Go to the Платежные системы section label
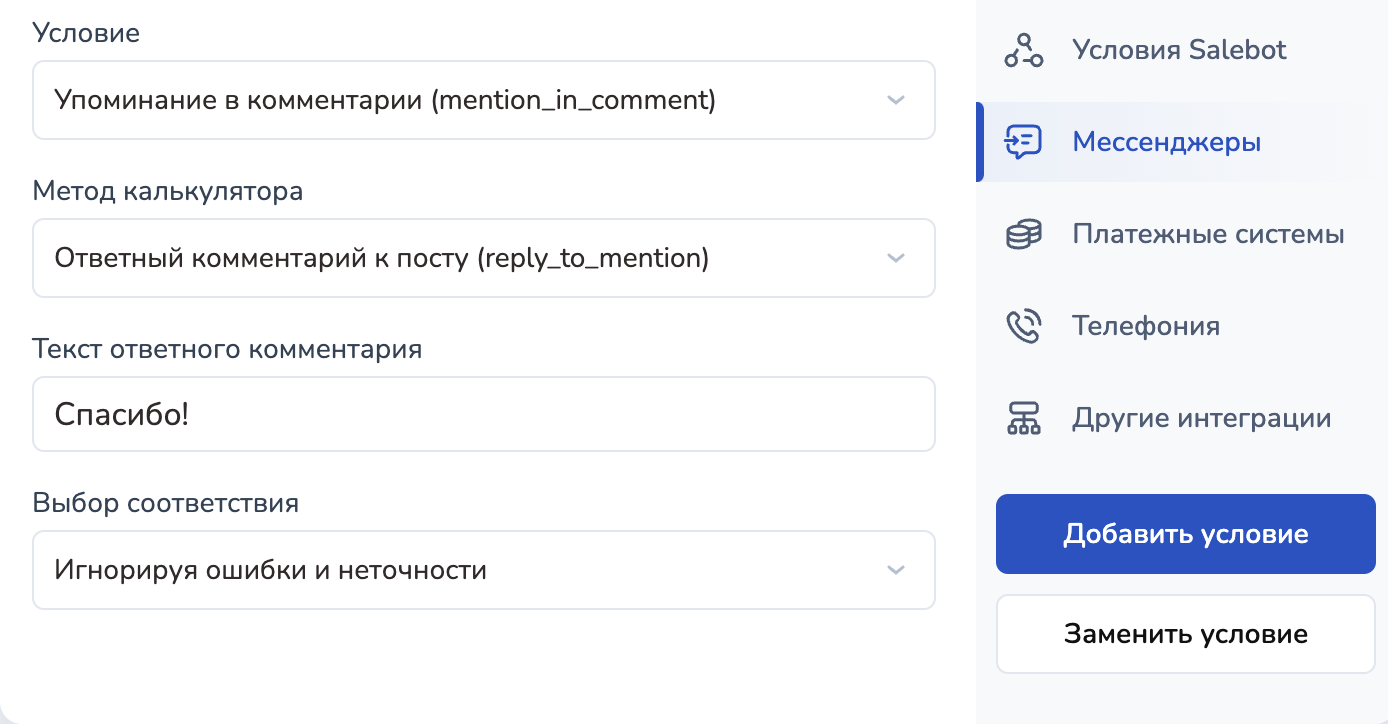This screenshot has height=724, width=1388. click(x=1208, y=235)
